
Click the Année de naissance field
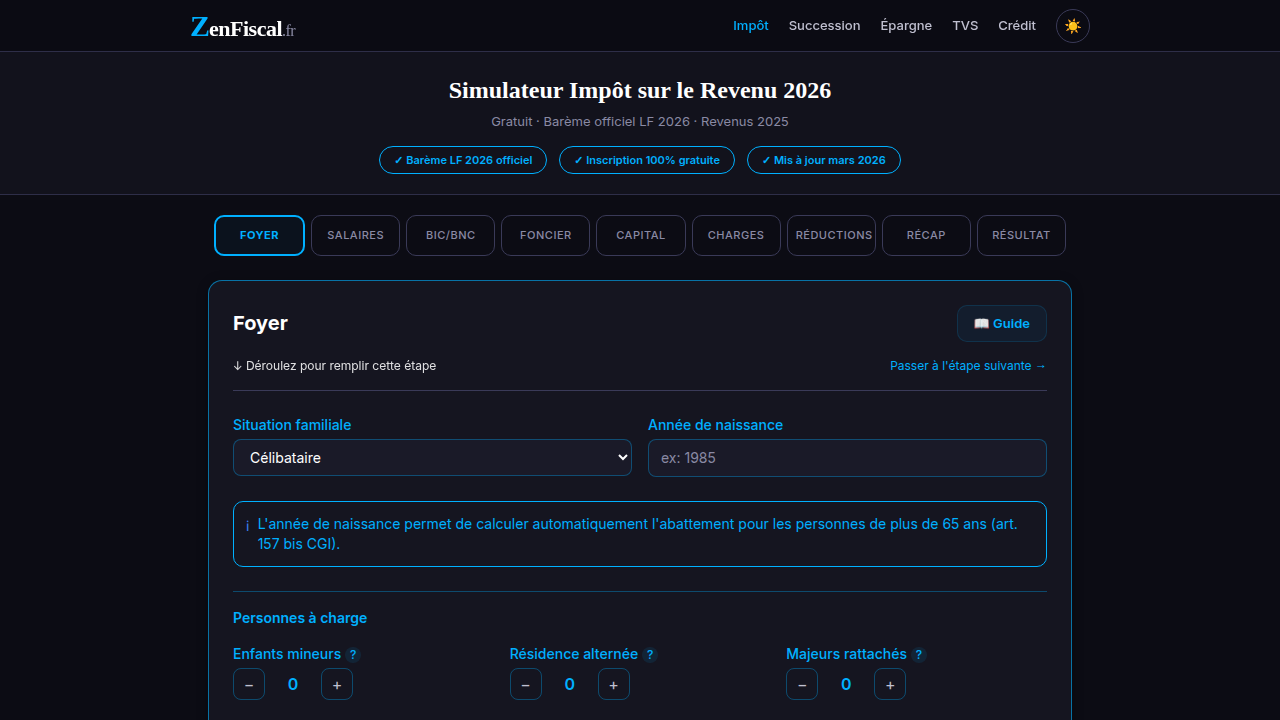click(847, 458)
